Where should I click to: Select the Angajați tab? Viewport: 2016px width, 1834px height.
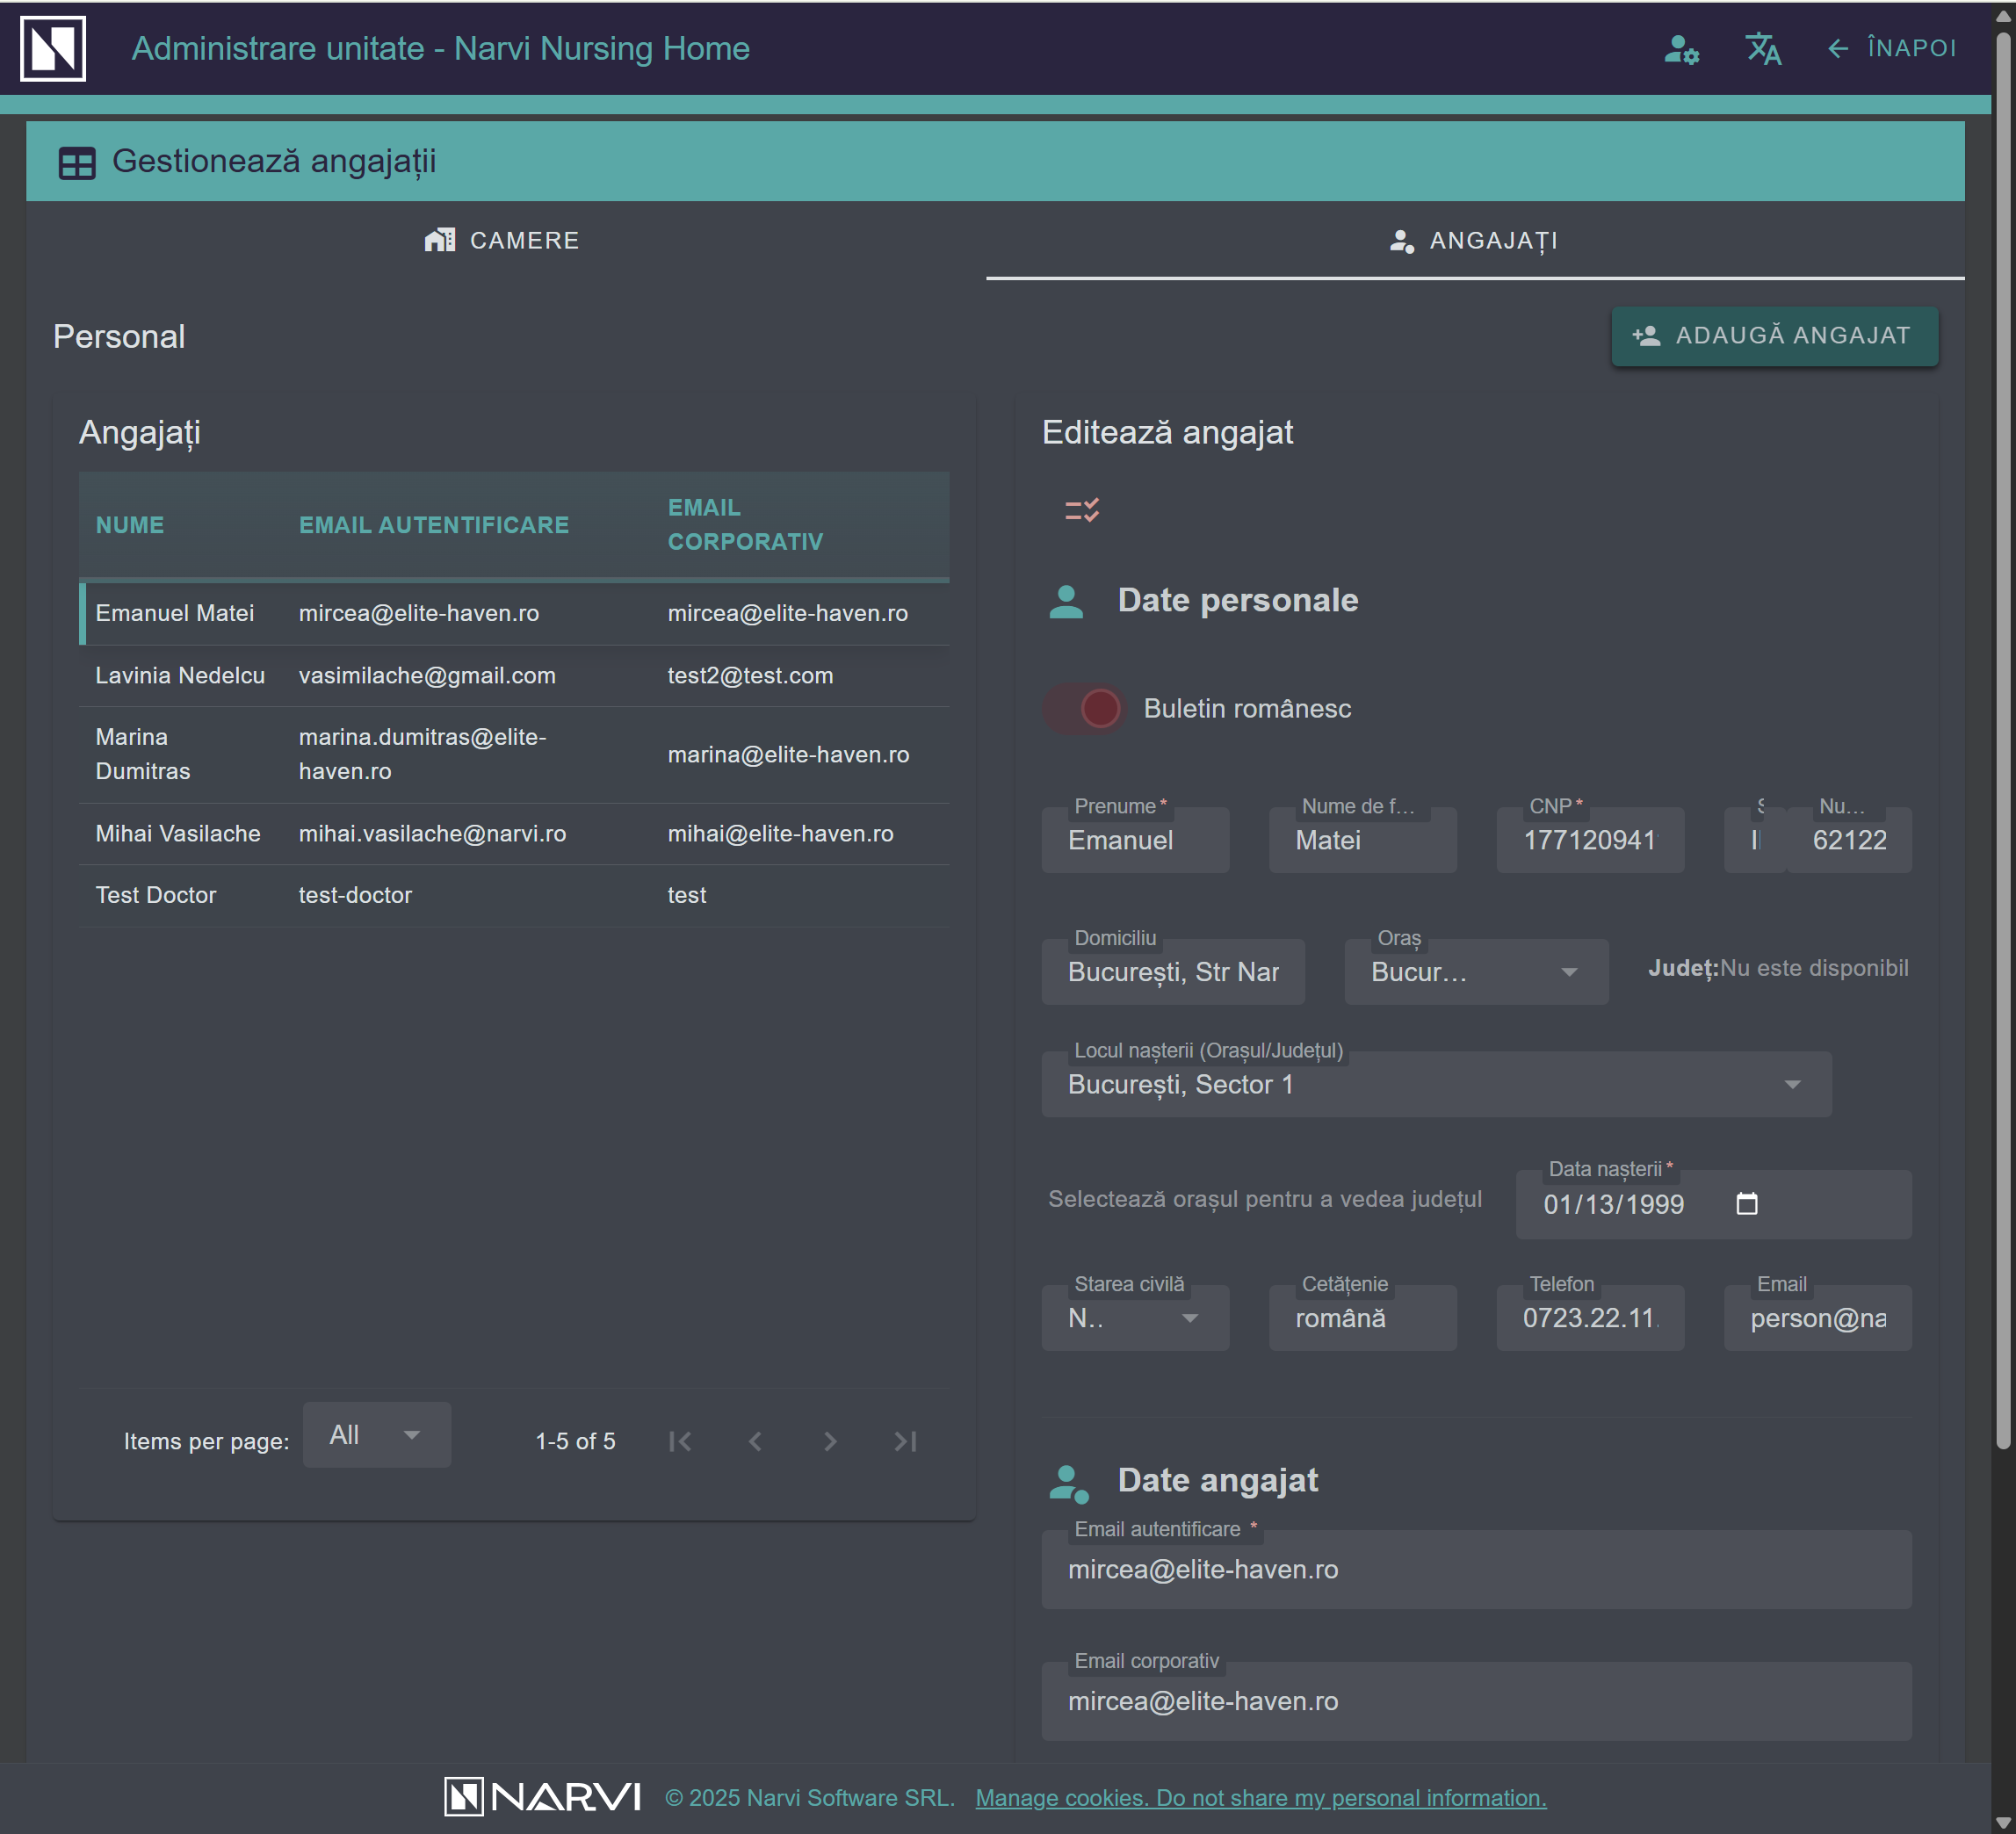tap(1474, 240)
